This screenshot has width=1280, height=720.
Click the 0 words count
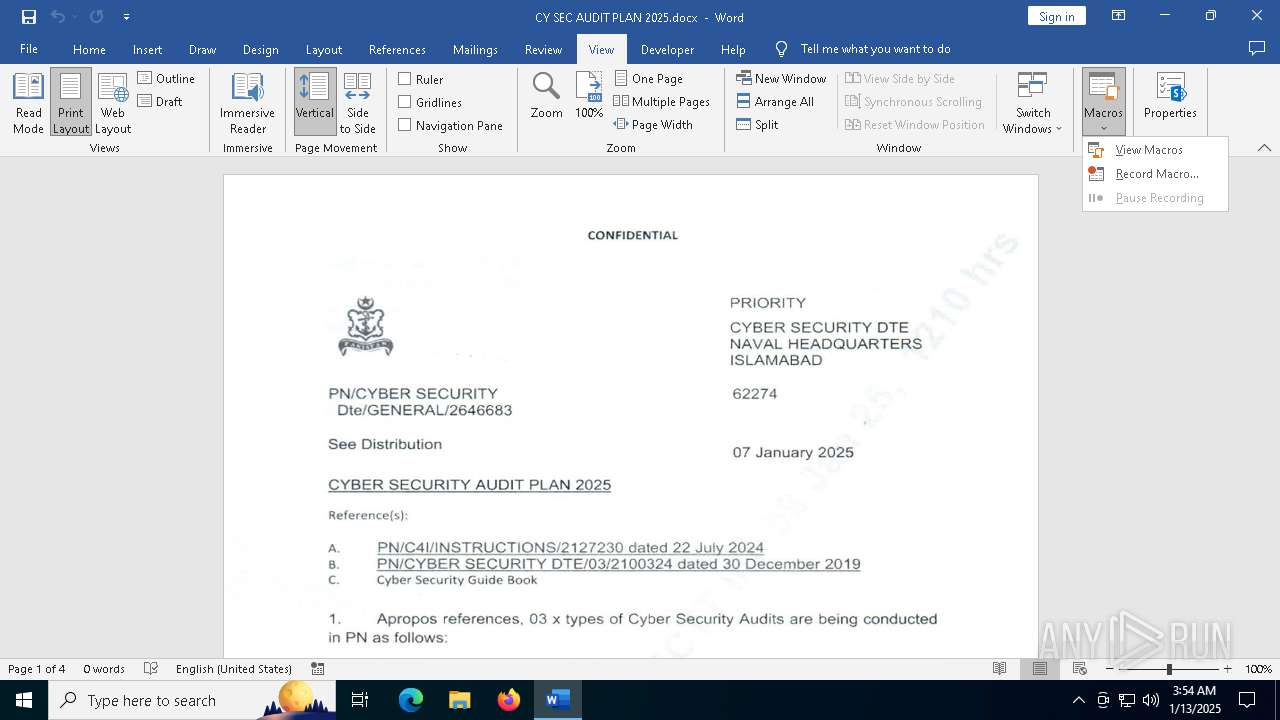pyautogui.click(x=104, y=669)
